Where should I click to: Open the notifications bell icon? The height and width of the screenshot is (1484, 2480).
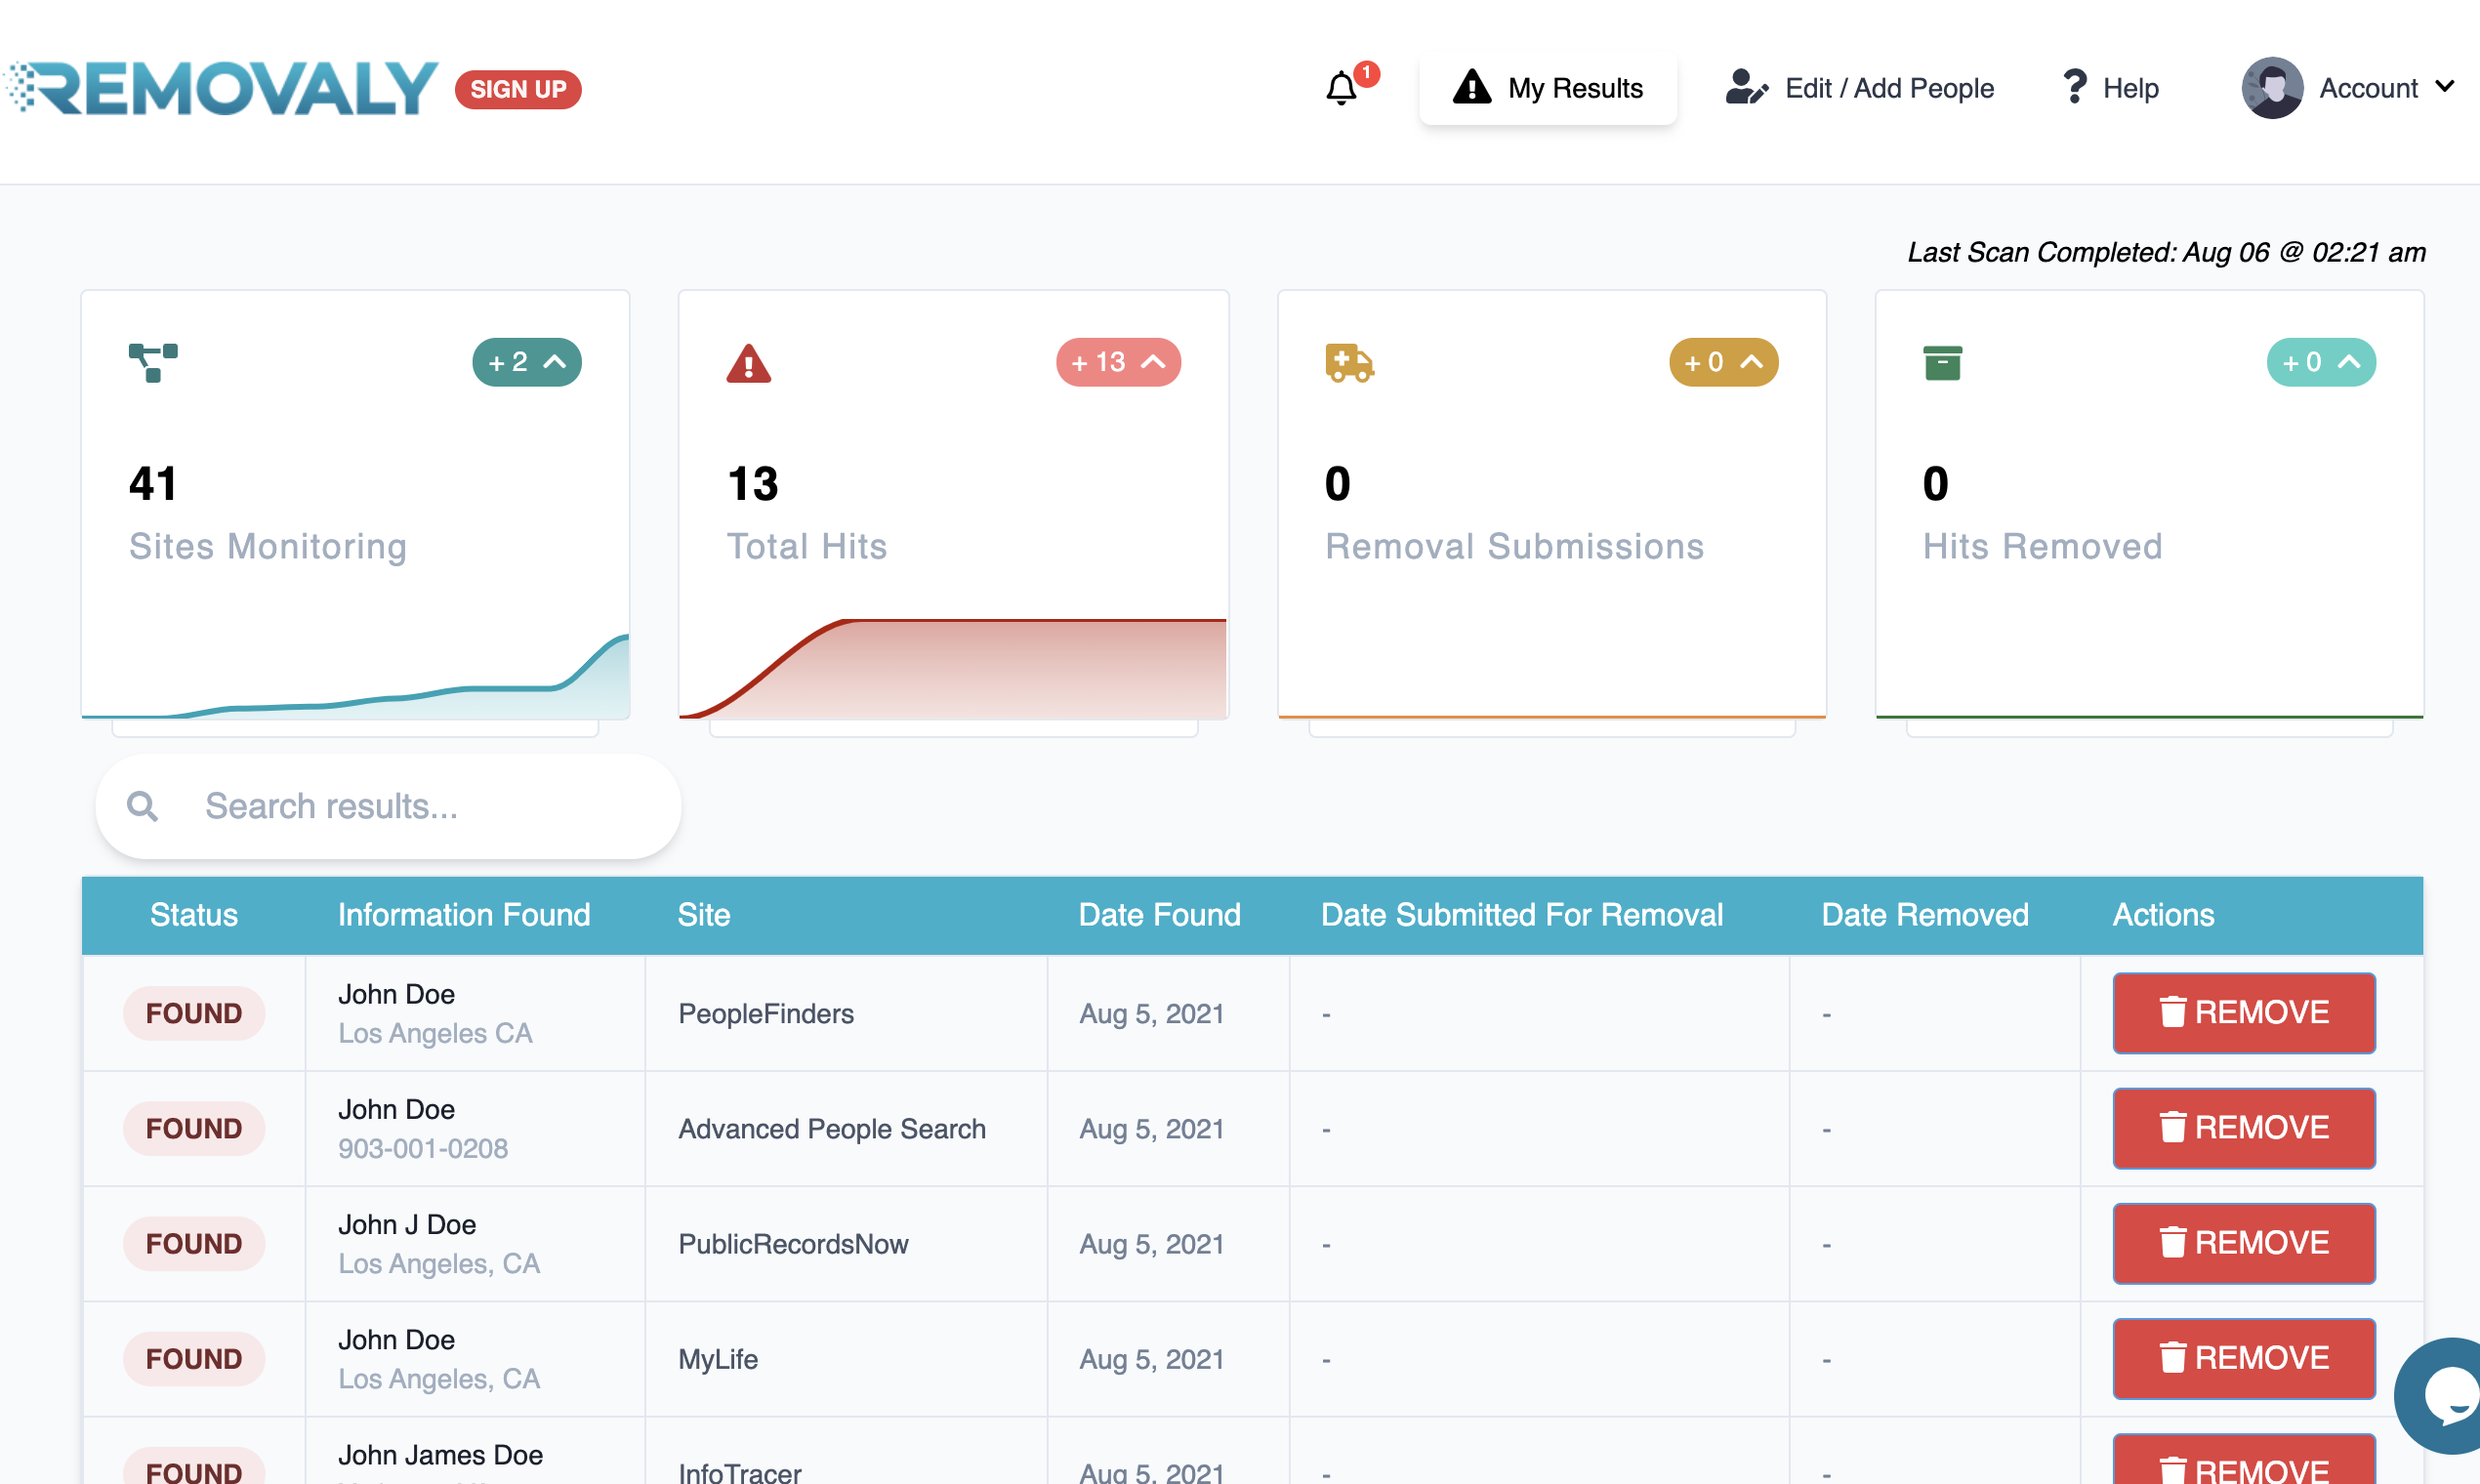click(1342, 89)
